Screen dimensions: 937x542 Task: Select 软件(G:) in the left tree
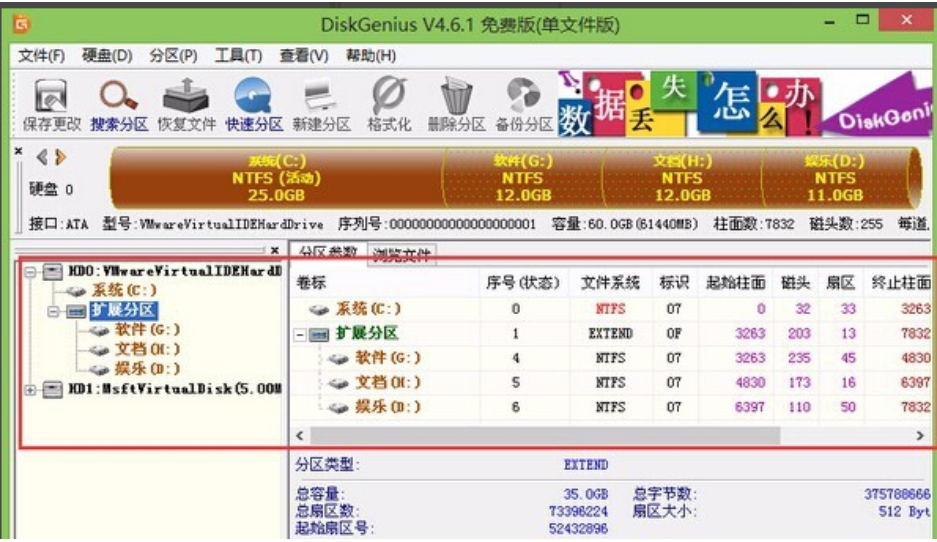point(147,330)
